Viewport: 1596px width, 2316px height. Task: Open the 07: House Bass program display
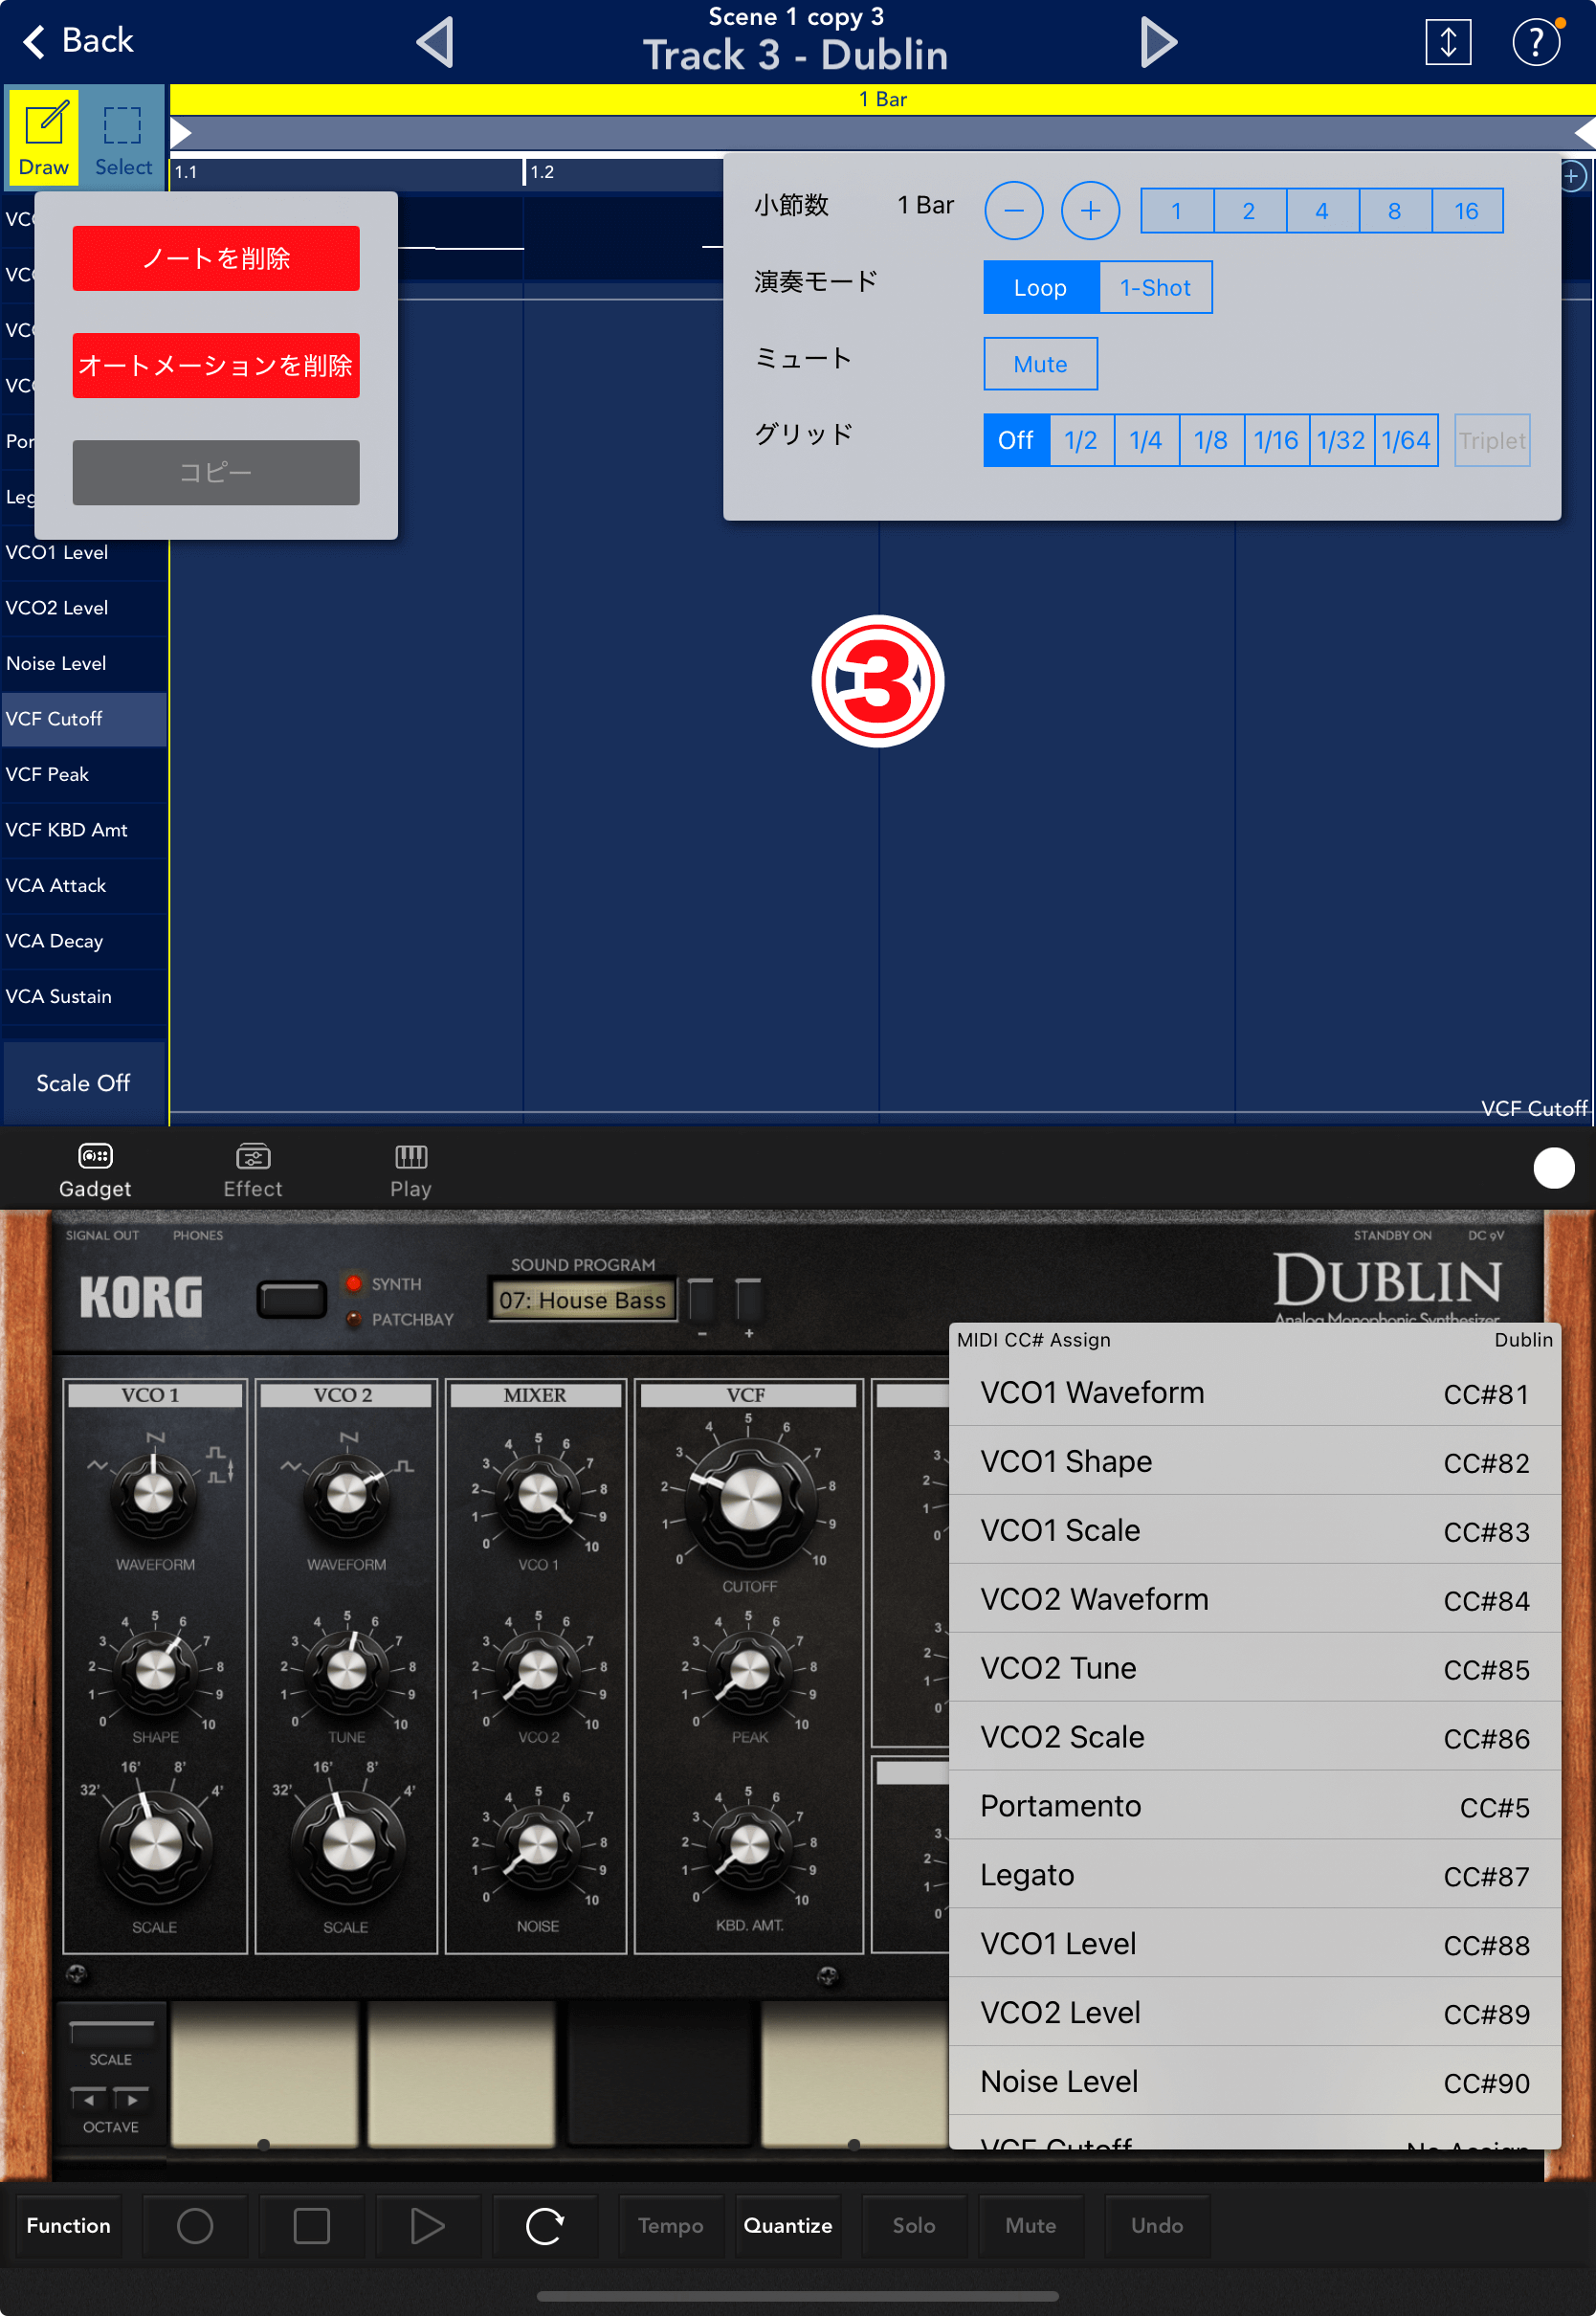tap(583, 1300)
